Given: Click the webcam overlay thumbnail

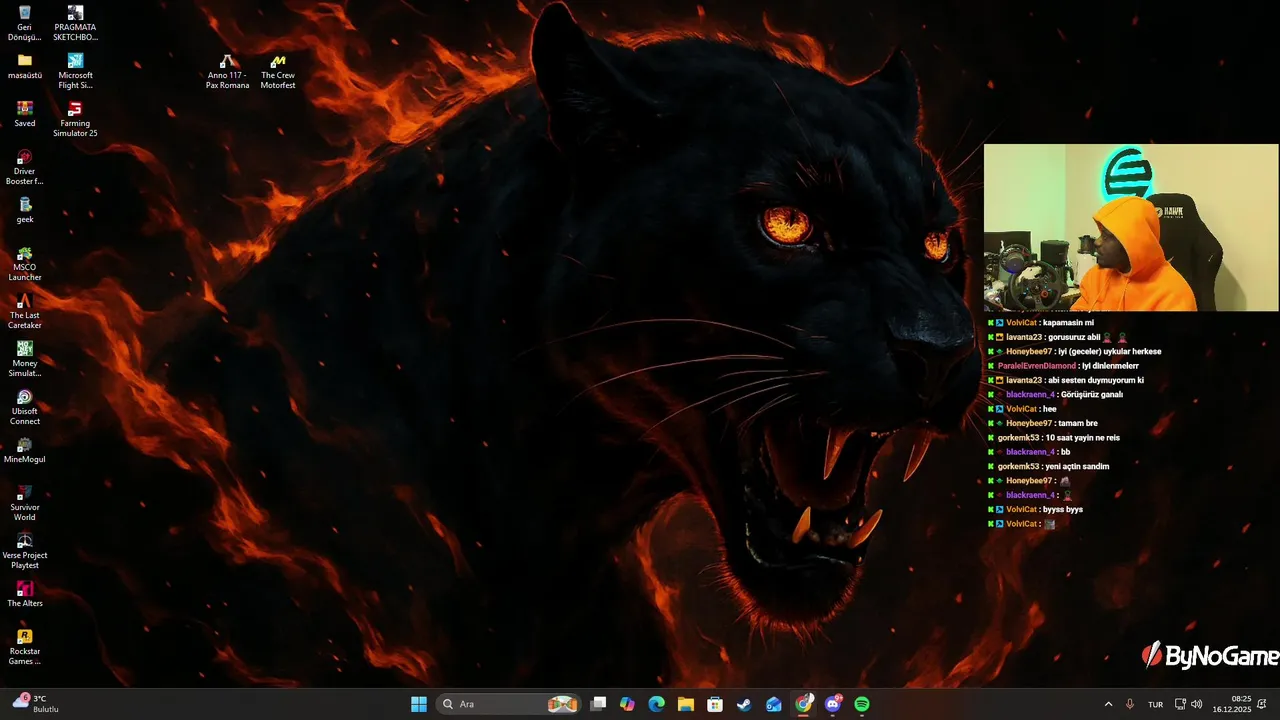Looking at the screenshot, I should [1131, 228].
